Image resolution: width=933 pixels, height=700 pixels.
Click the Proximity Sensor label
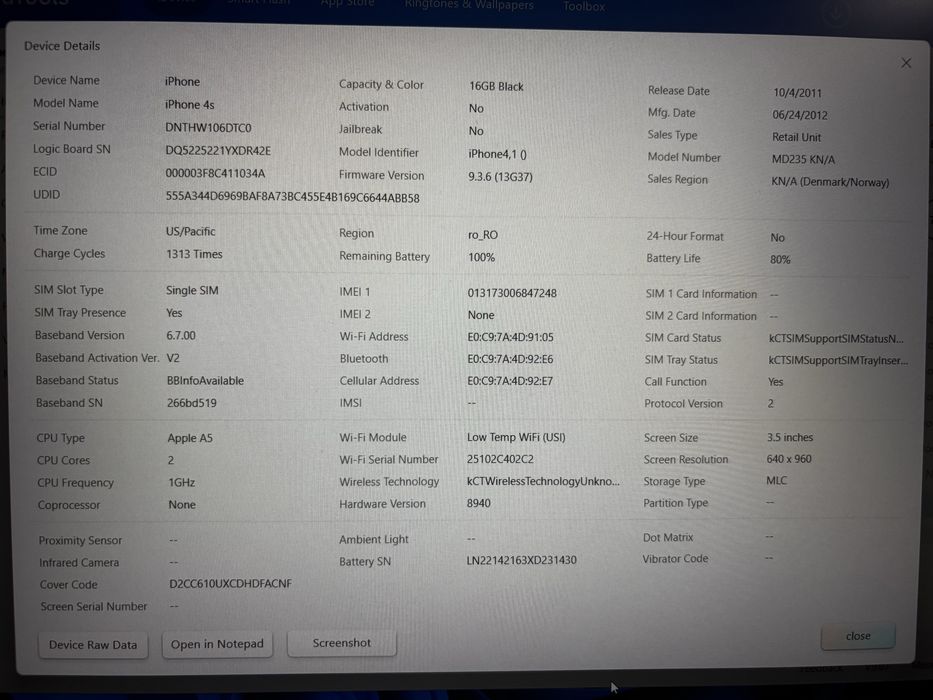tap(80, 540)
